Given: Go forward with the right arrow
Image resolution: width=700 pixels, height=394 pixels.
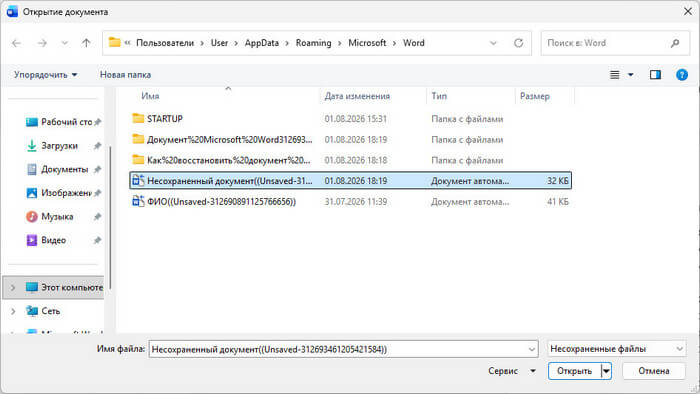Looking at the screenshot, I should coord(42,43).
